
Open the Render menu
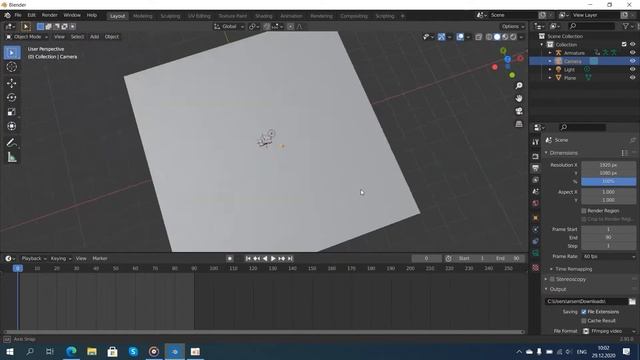pos(50,15)
